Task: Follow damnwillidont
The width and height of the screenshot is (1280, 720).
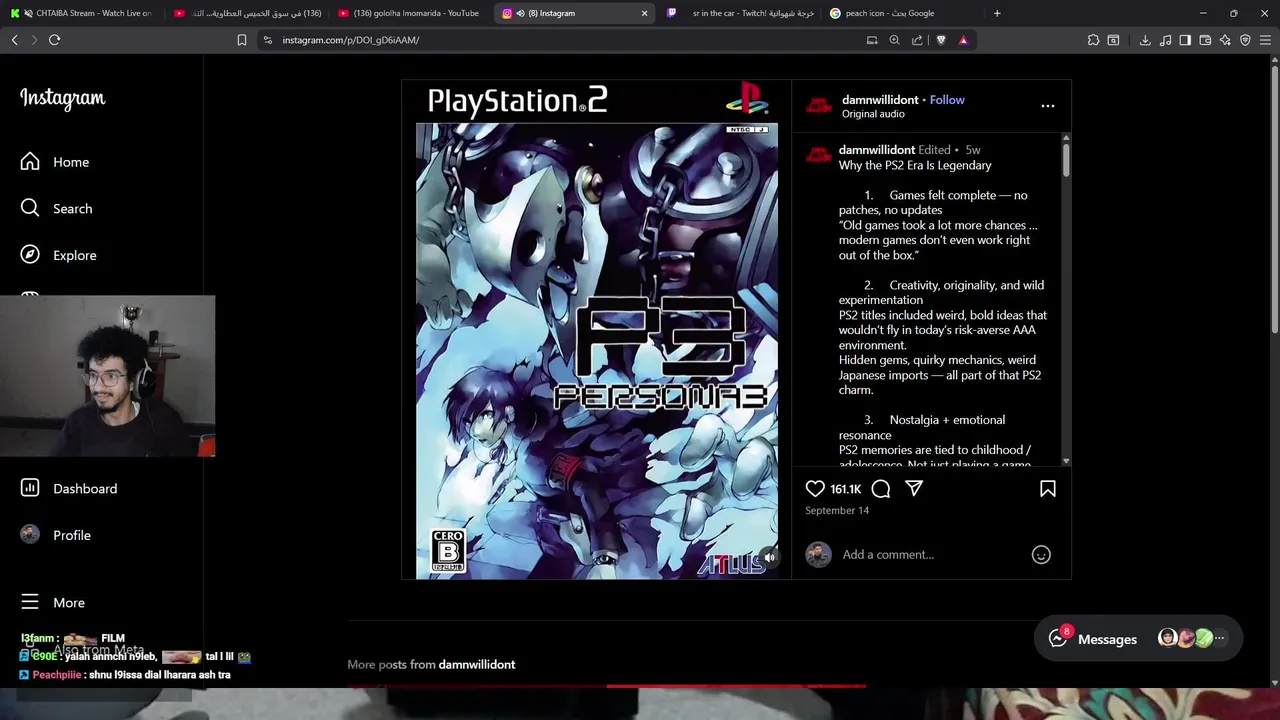Action: pyautogui.click(x=947, y=100)
